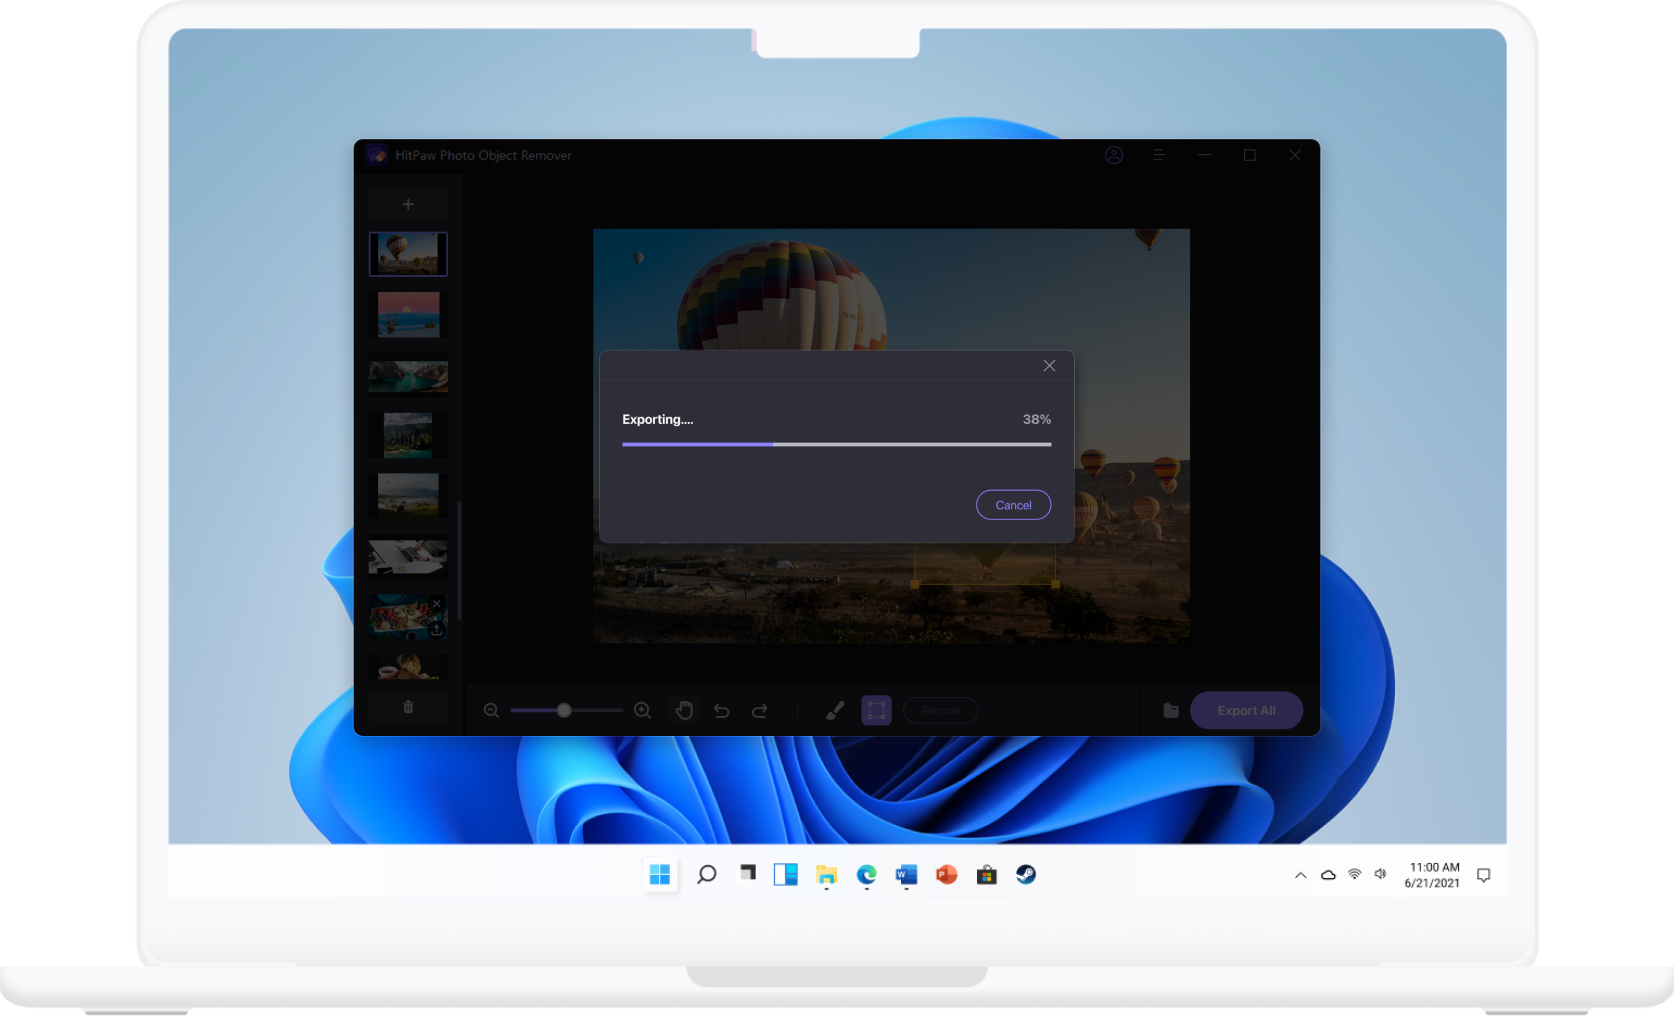Redo the last action
The image size is (1674, 1016).
point(760,710)
